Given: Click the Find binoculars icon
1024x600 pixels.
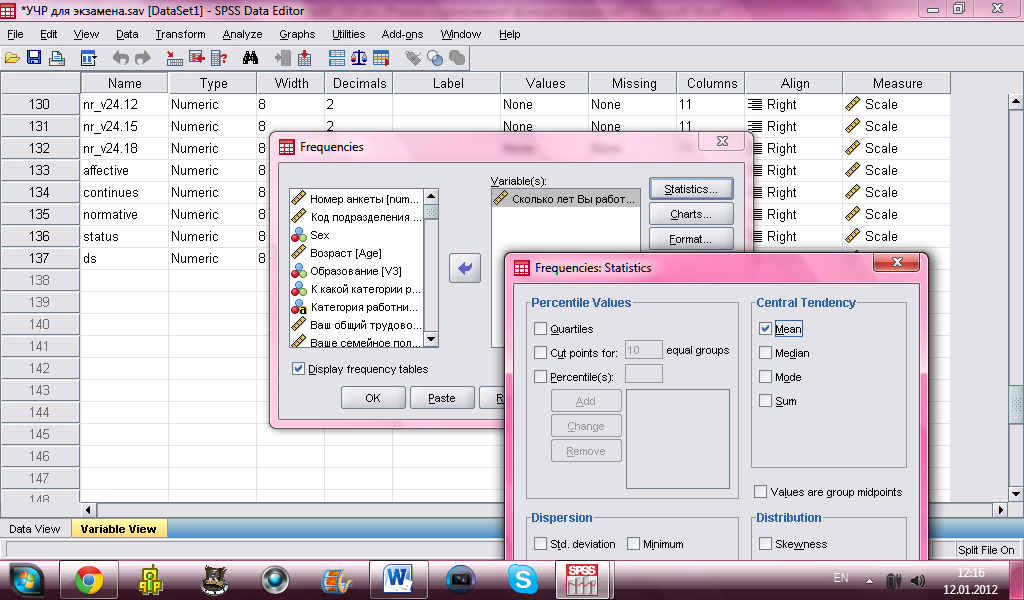Looking at the screenshot, I should coord(250,58).
